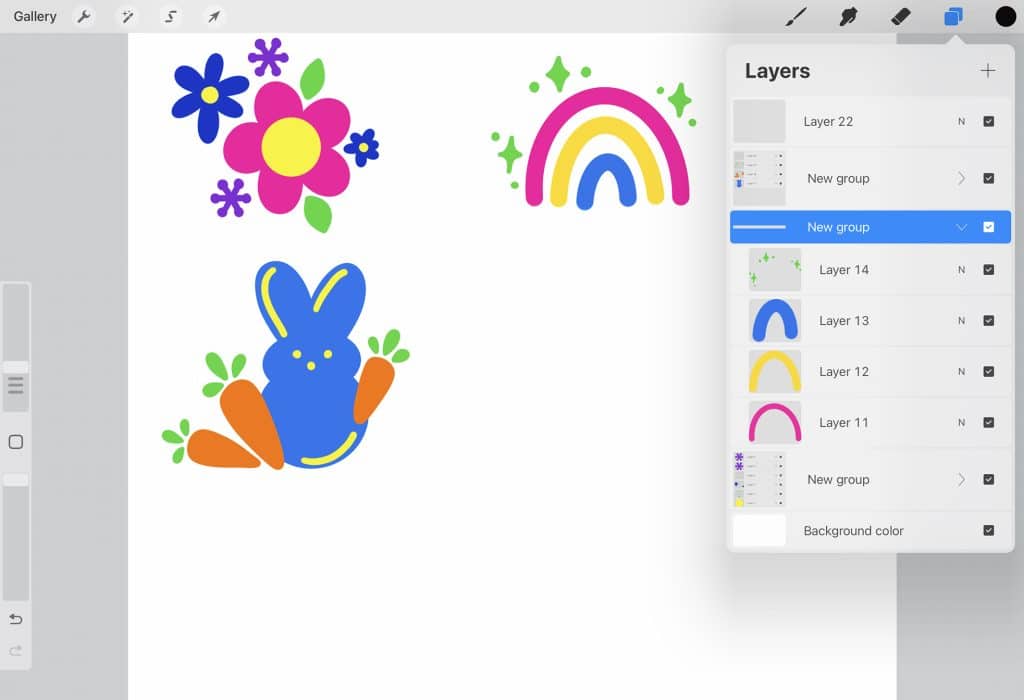Open the Actions wrench menu
The height and width of the screenshot is (700, 1024).
[x=84, y=16]
